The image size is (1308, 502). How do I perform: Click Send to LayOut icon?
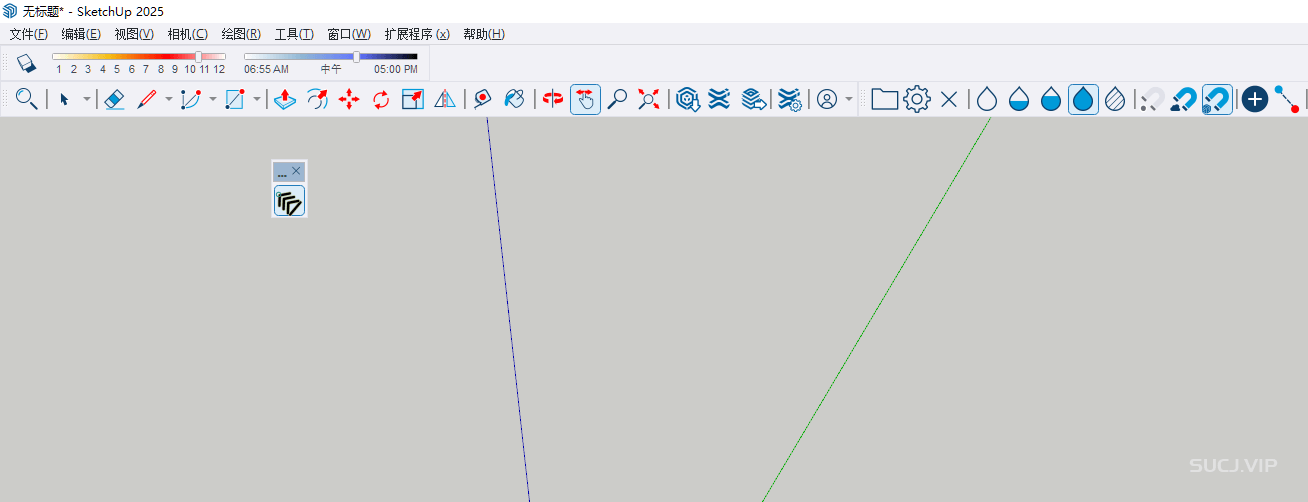[x=753, y=99]
